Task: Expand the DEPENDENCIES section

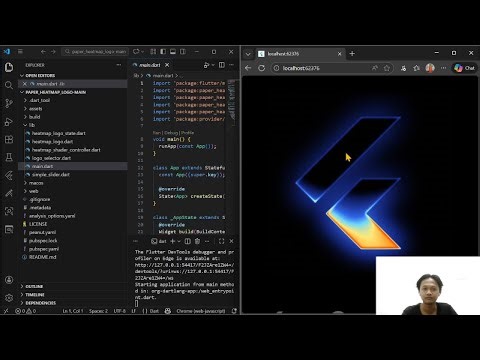Action: (40, 303)
